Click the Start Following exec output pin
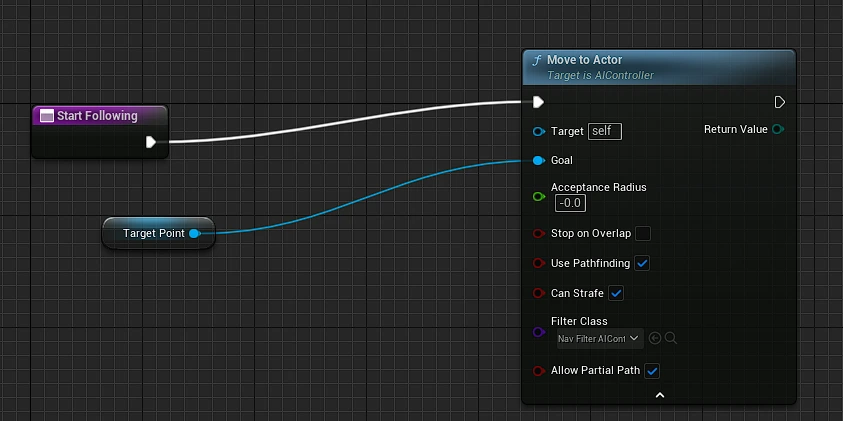843x421 pixels. (151, 142)
